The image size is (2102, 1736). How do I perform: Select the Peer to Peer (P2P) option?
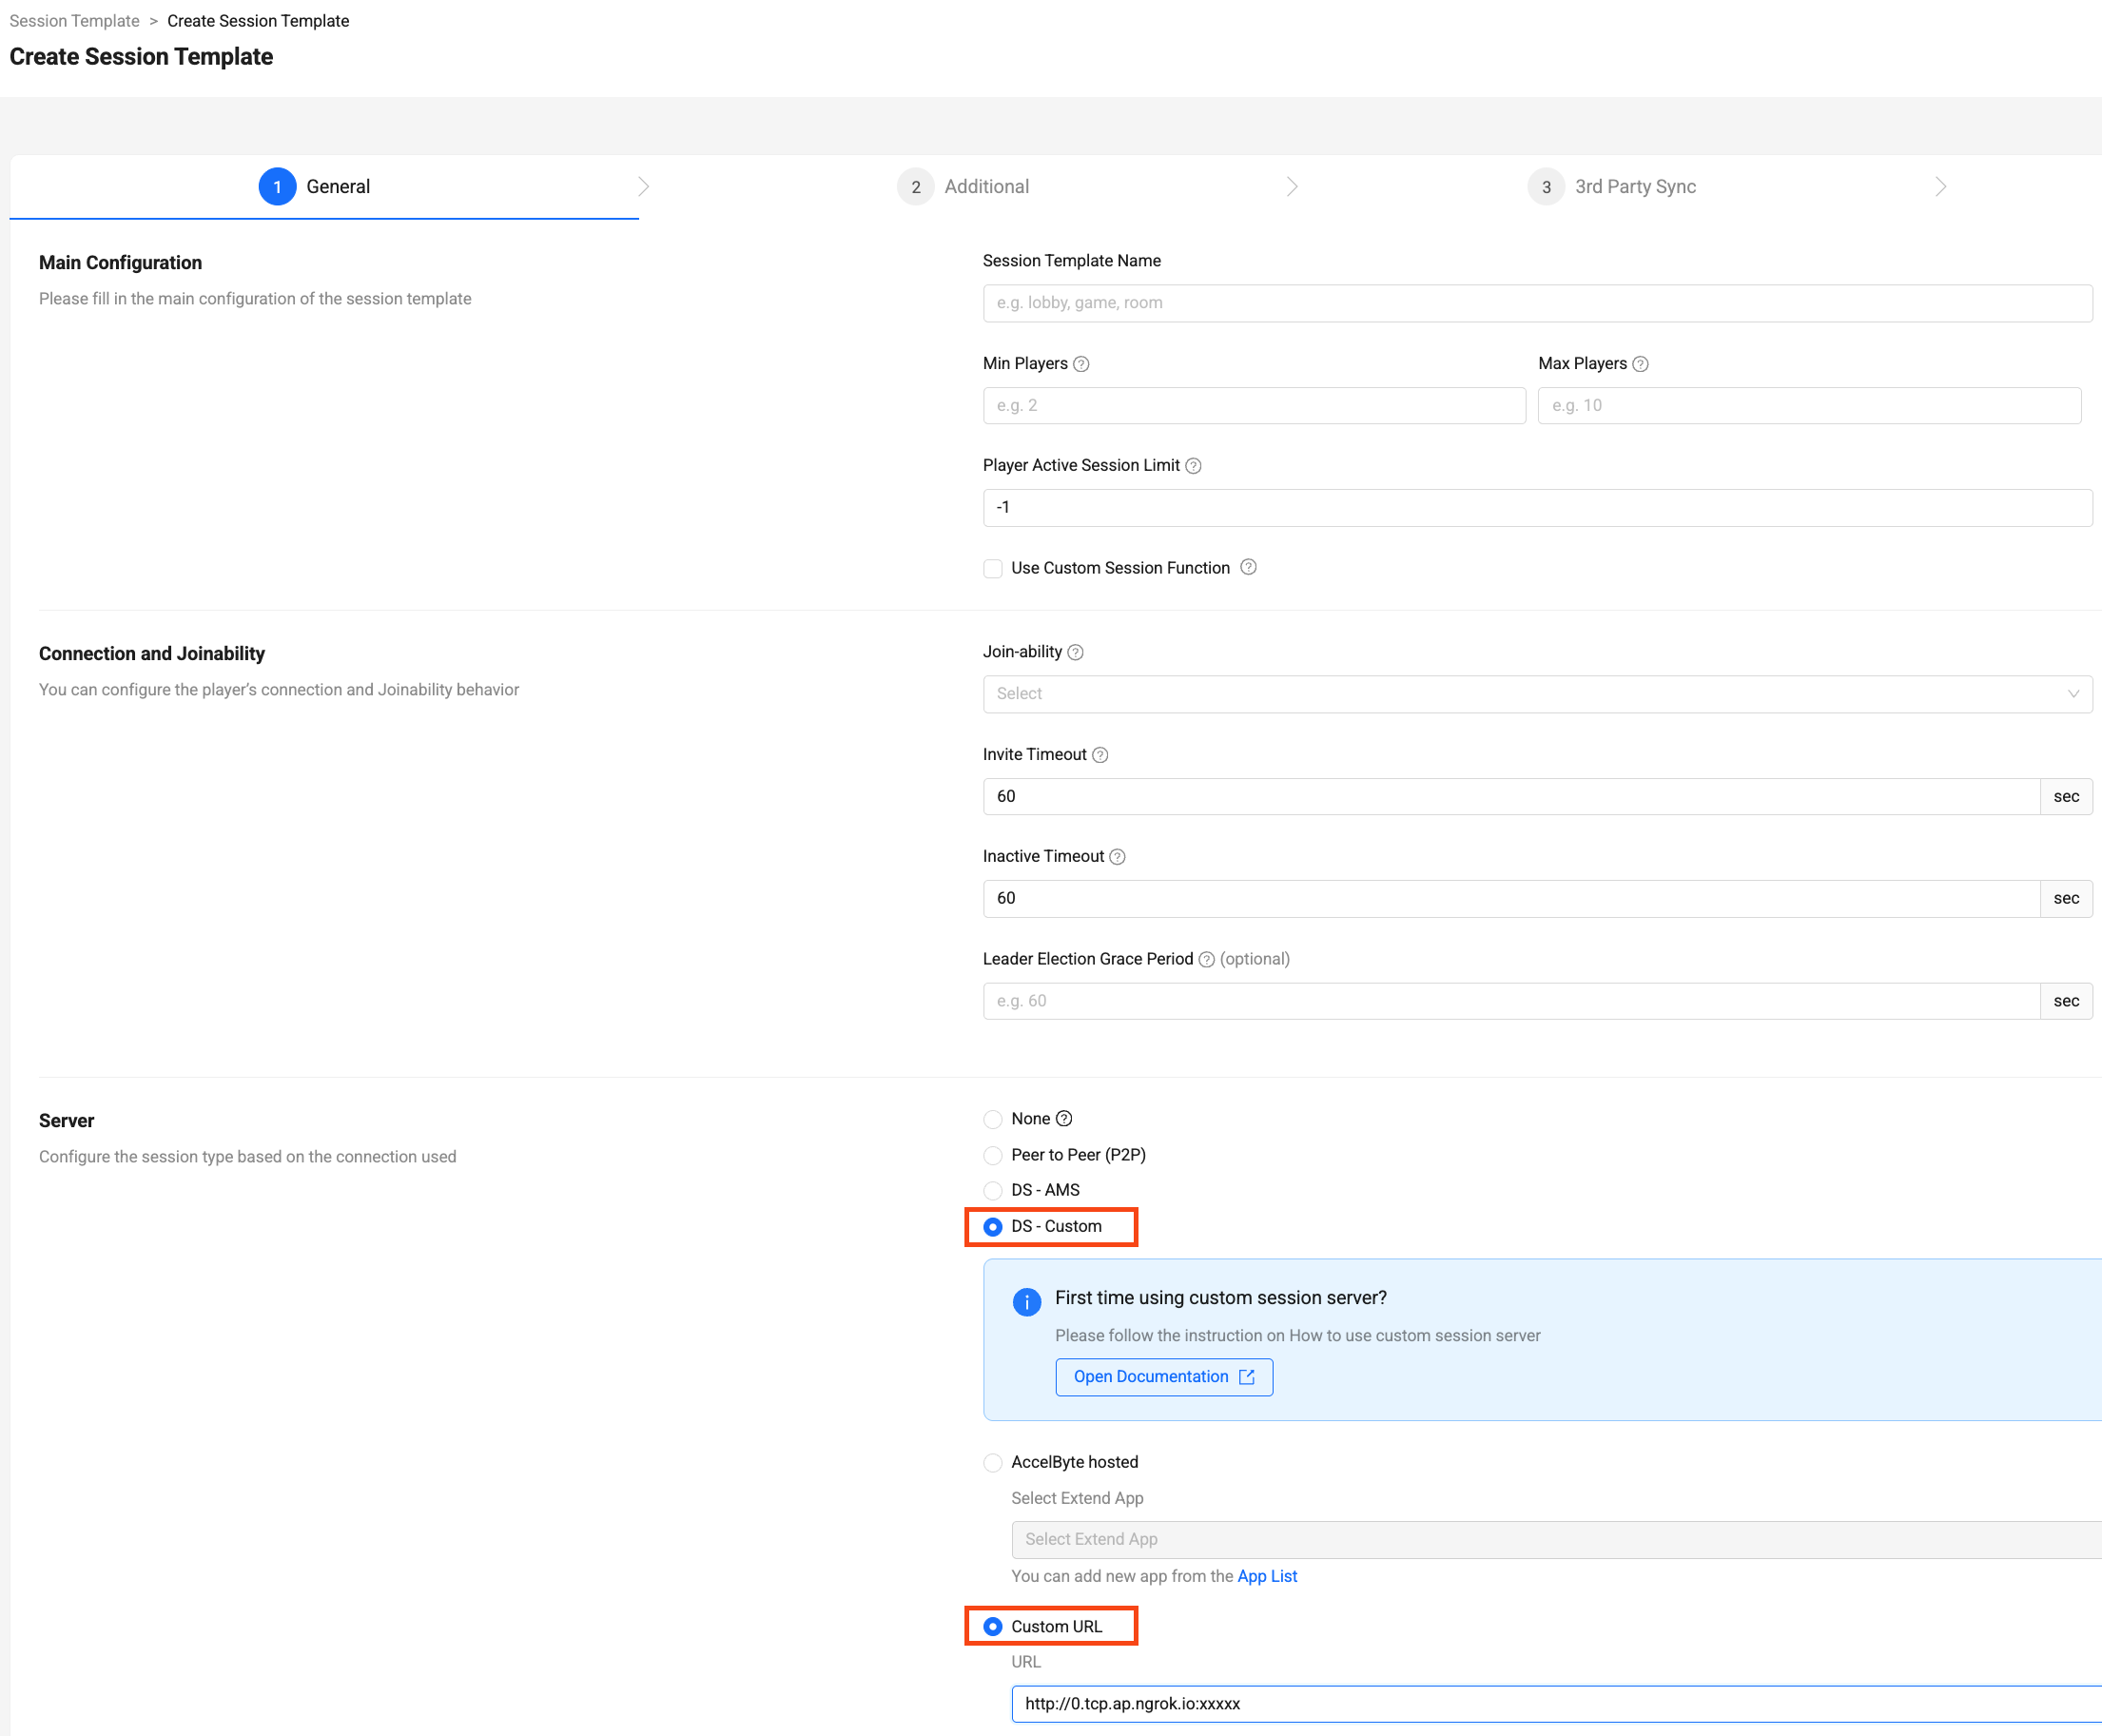click(x=992, y=1155)
